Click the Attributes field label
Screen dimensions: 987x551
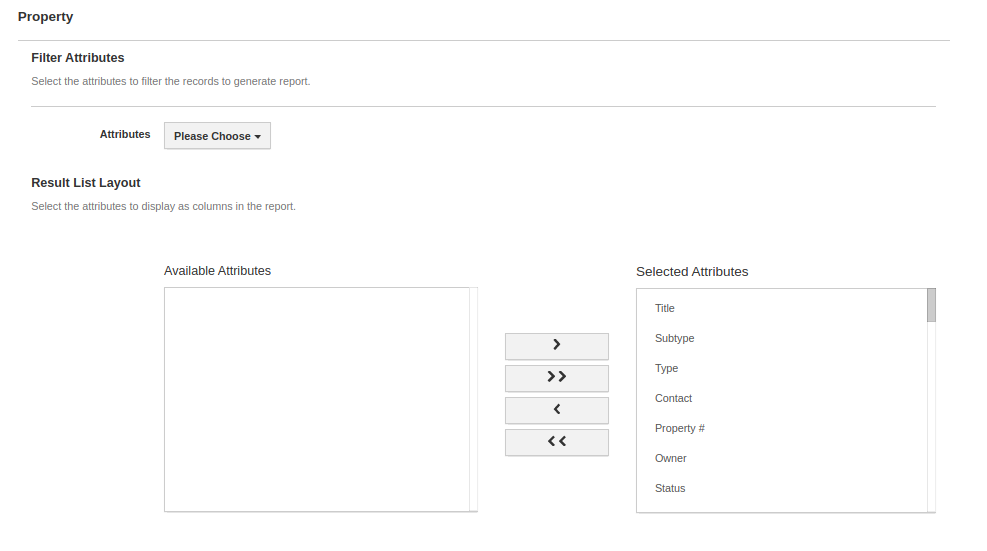(x=125, y=134)
